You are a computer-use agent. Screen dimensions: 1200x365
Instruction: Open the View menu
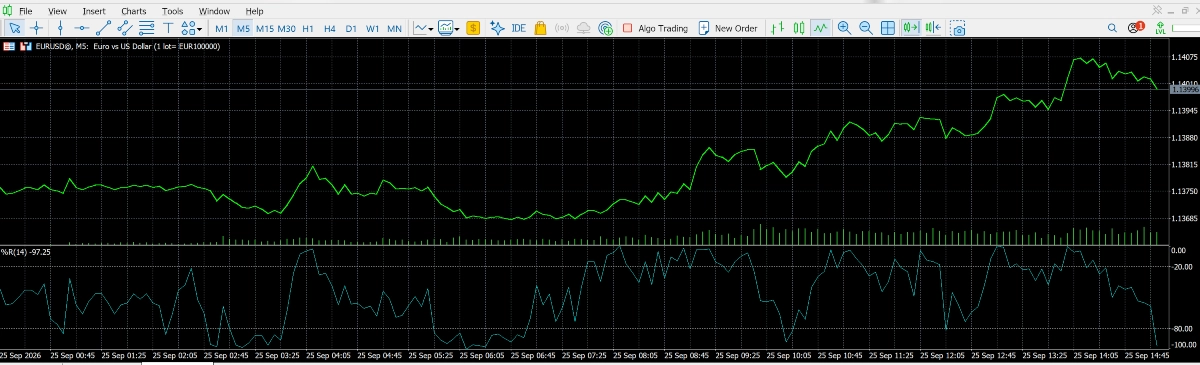pos(58,10)
